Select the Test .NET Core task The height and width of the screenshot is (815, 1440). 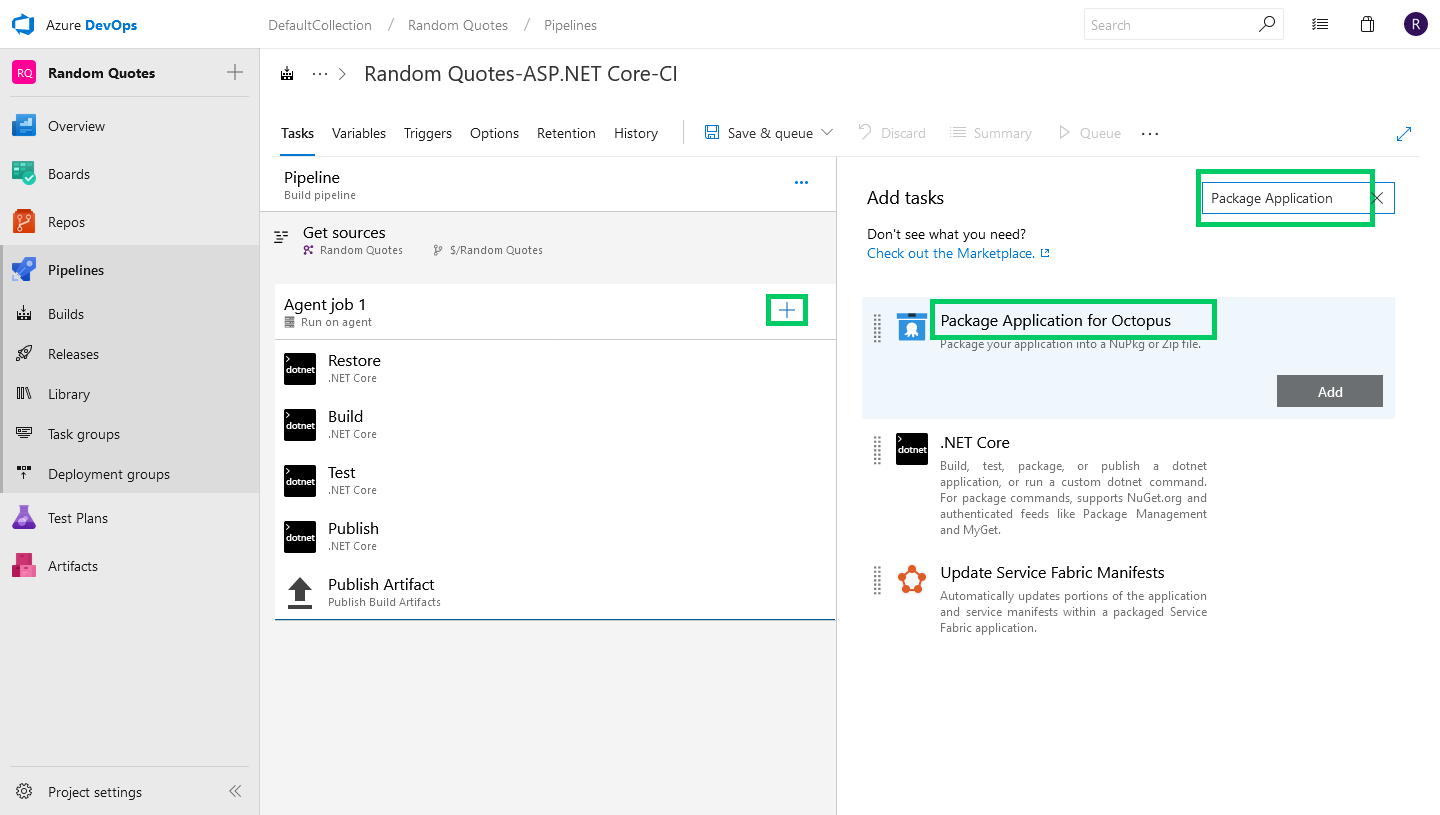[x=554, y=480]
